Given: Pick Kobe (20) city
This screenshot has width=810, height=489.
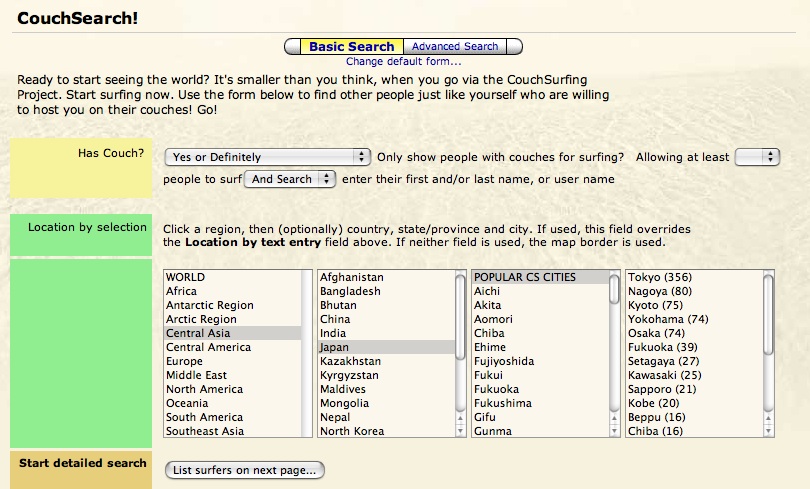Looking at the screenshot, I should (x=695, y=403).
